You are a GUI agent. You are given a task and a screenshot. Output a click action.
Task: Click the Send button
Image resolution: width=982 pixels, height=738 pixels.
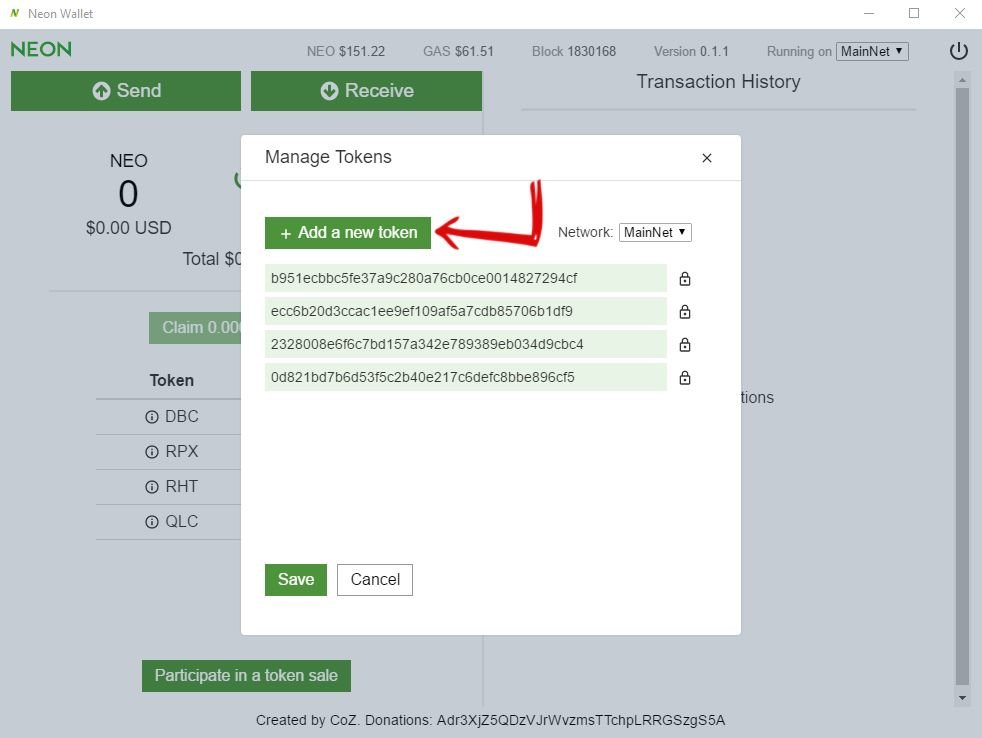pos(126,91)
